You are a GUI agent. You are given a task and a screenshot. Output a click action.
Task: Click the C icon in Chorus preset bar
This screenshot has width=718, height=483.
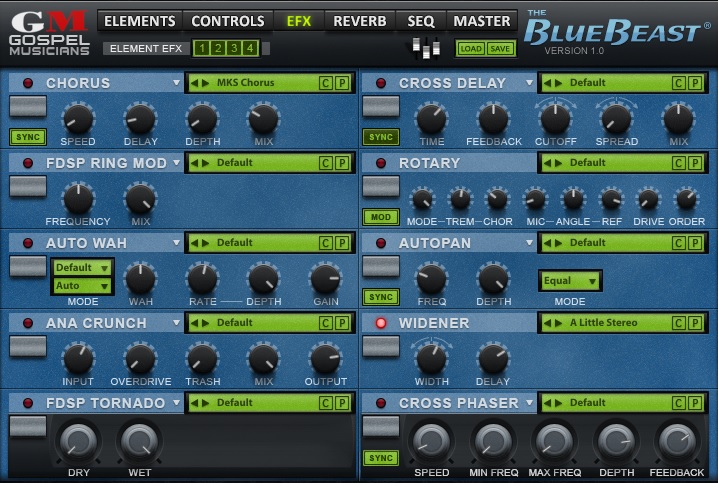[x=325, y=83]
